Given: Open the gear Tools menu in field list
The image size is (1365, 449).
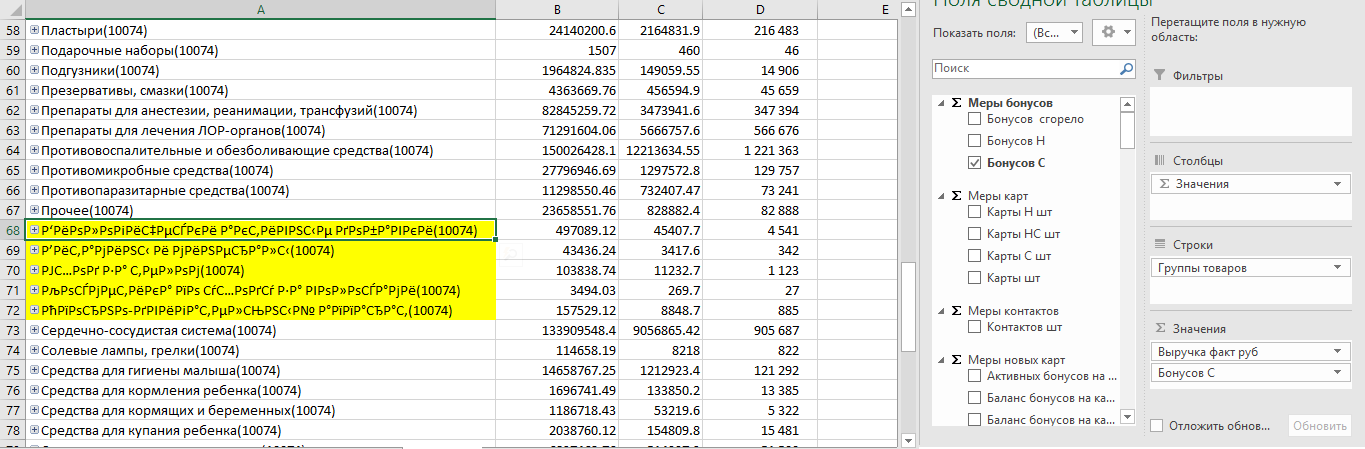Looking at the screenshot, I should tap(1114, 32).
